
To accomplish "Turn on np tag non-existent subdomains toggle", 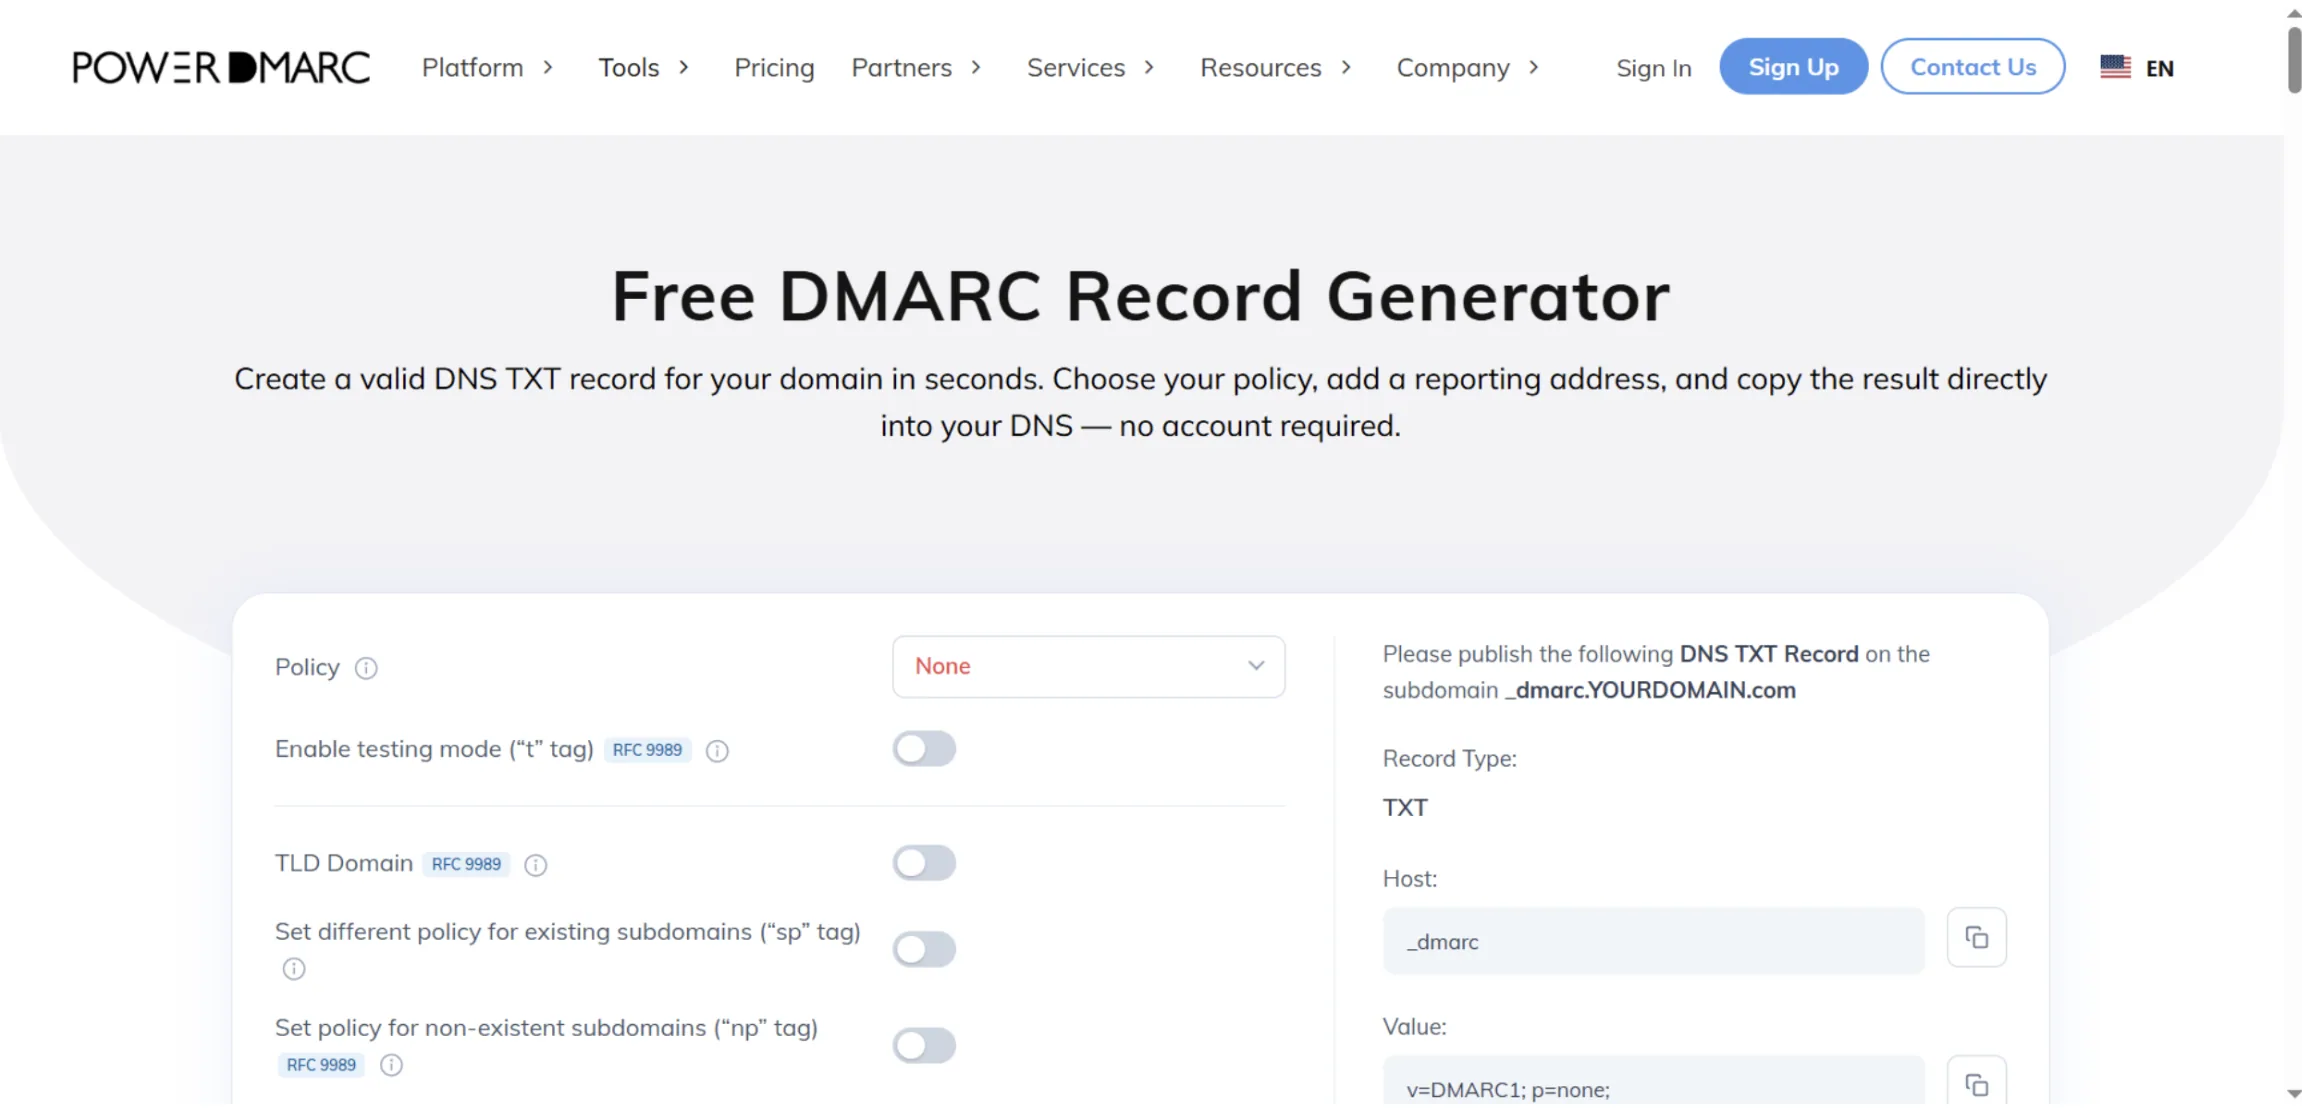I will pos(924,1046).
